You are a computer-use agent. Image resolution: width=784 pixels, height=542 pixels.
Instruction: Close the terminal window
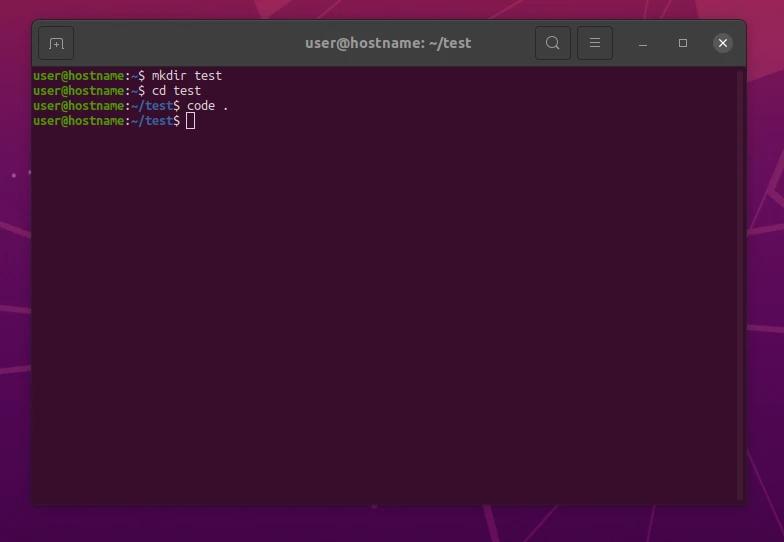[x=723, y=44]
